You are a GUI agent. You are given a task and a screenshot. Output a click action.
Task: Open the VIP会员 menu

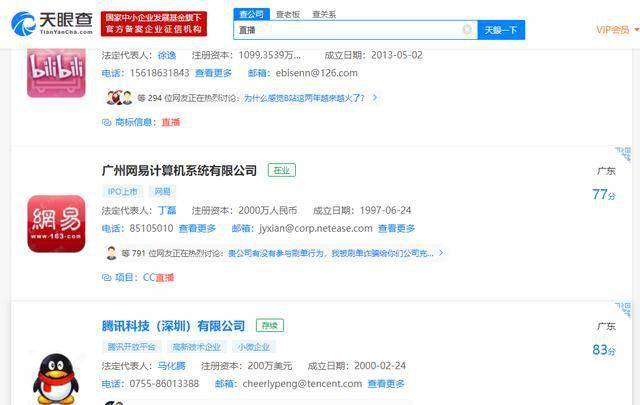click(x=612, y=30)
